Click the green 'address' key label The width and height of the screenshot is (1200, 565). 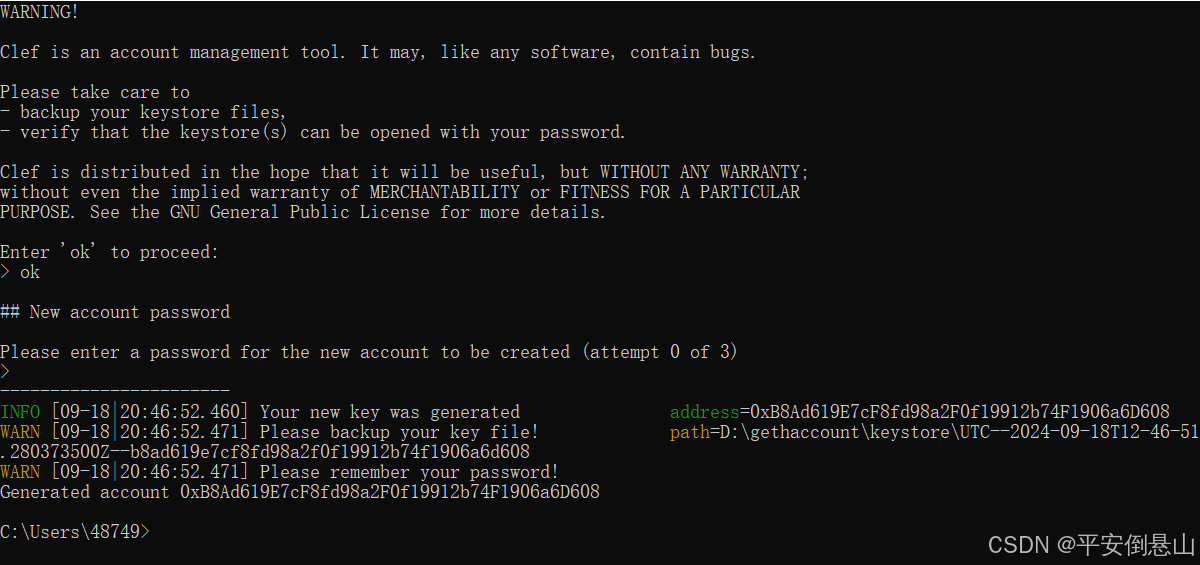pos(704,412)
